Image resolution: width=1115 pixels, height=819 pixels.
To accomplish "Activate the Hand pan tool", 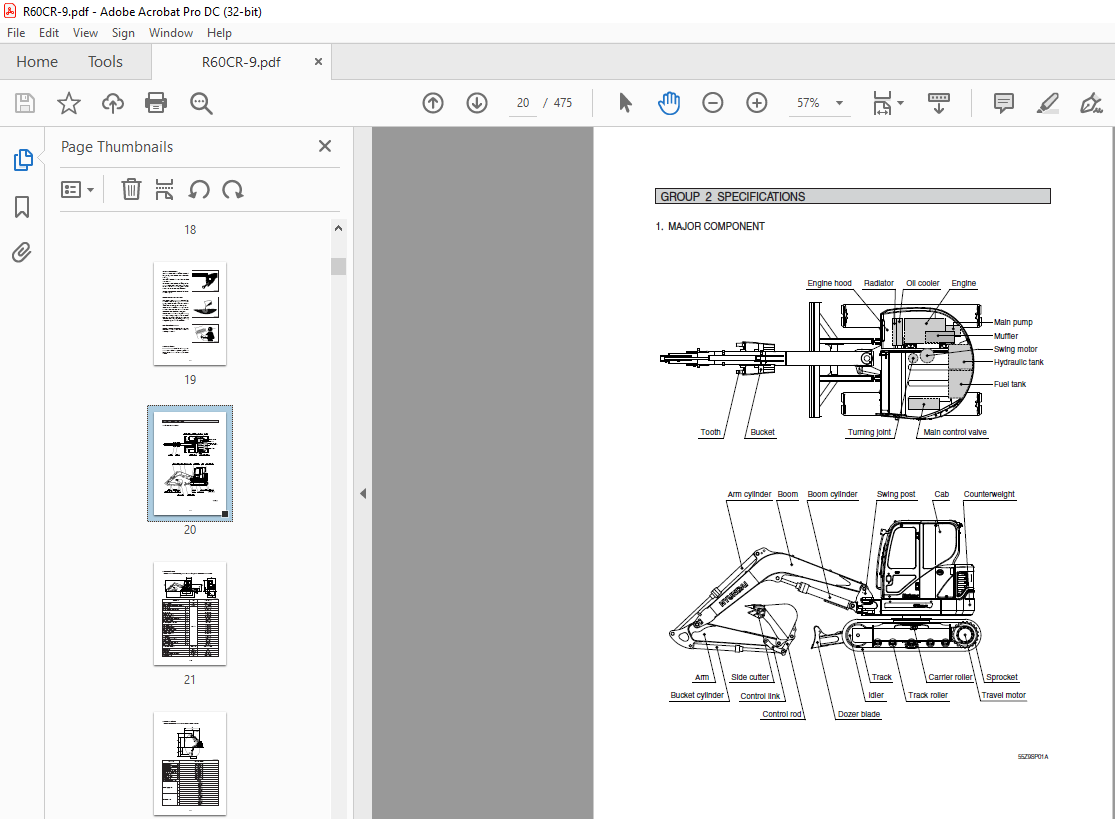I will [668, 103].
